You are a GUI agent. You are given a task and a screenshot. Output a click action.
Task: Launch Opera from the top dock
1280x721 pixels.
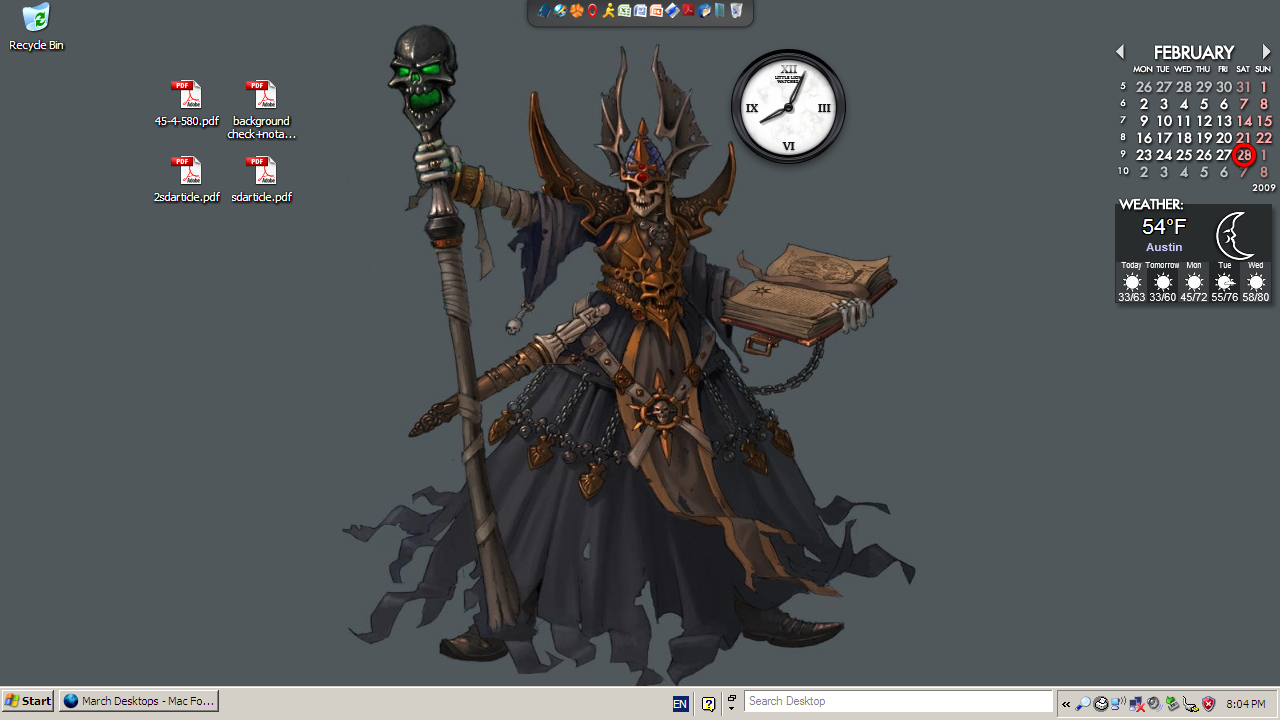tap(592, 11)
